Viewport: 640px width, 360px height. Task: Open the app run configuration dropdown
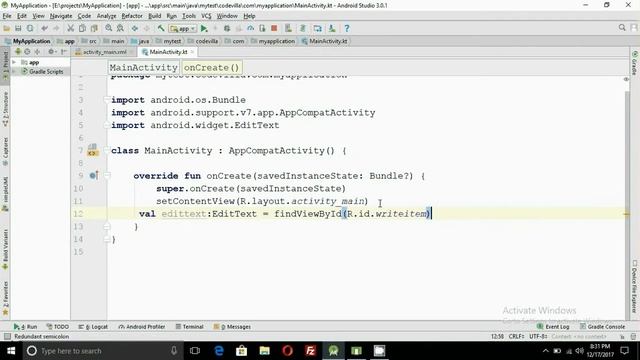point(183,29)
